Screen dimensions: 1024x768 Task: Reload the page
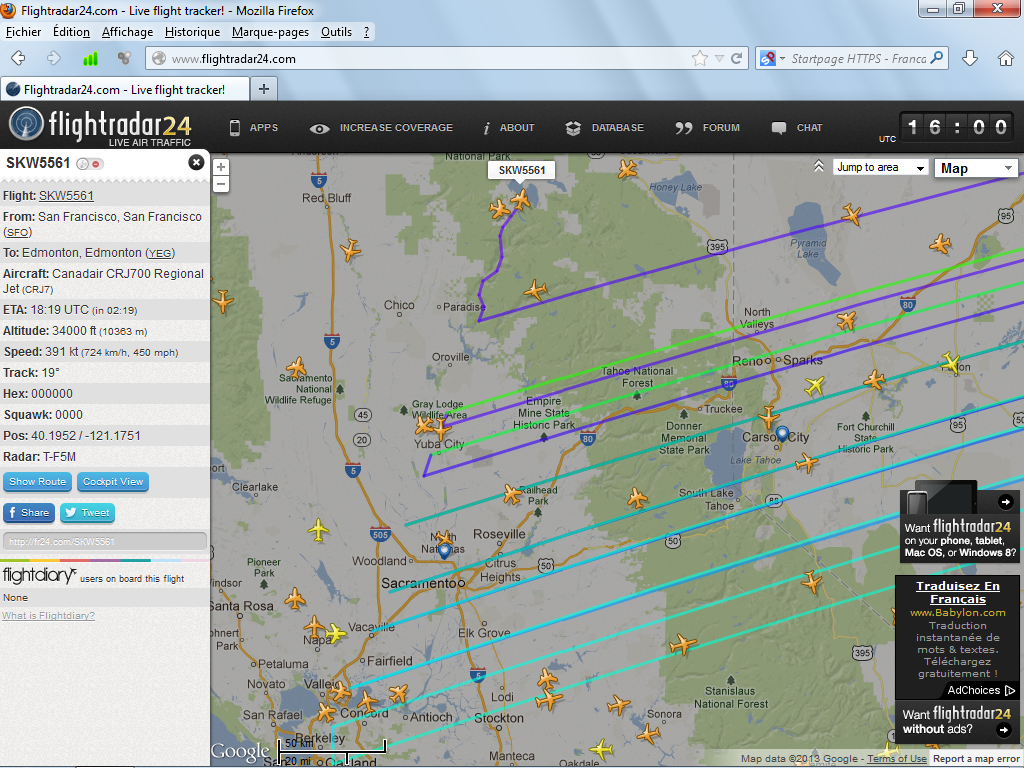click(737, 59)
